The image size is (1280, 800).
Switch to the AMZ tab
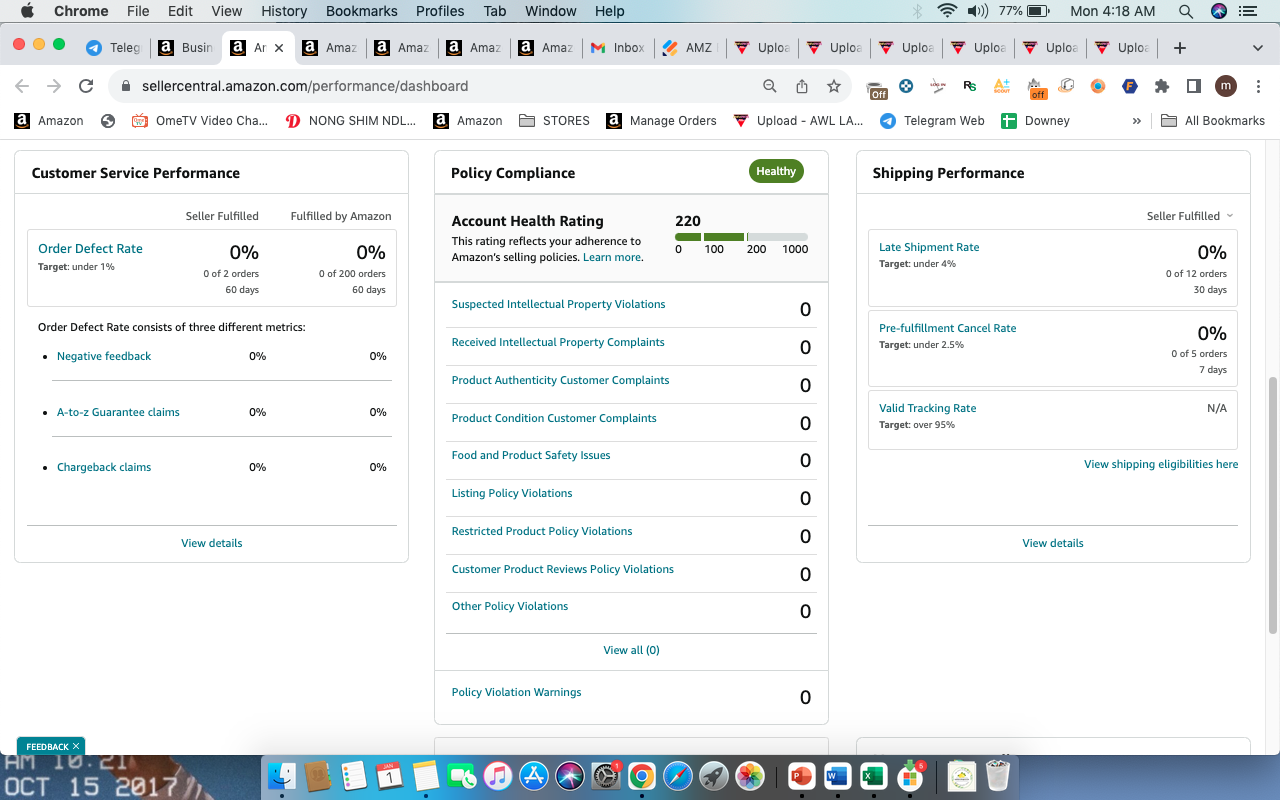[x=689, y=47]
